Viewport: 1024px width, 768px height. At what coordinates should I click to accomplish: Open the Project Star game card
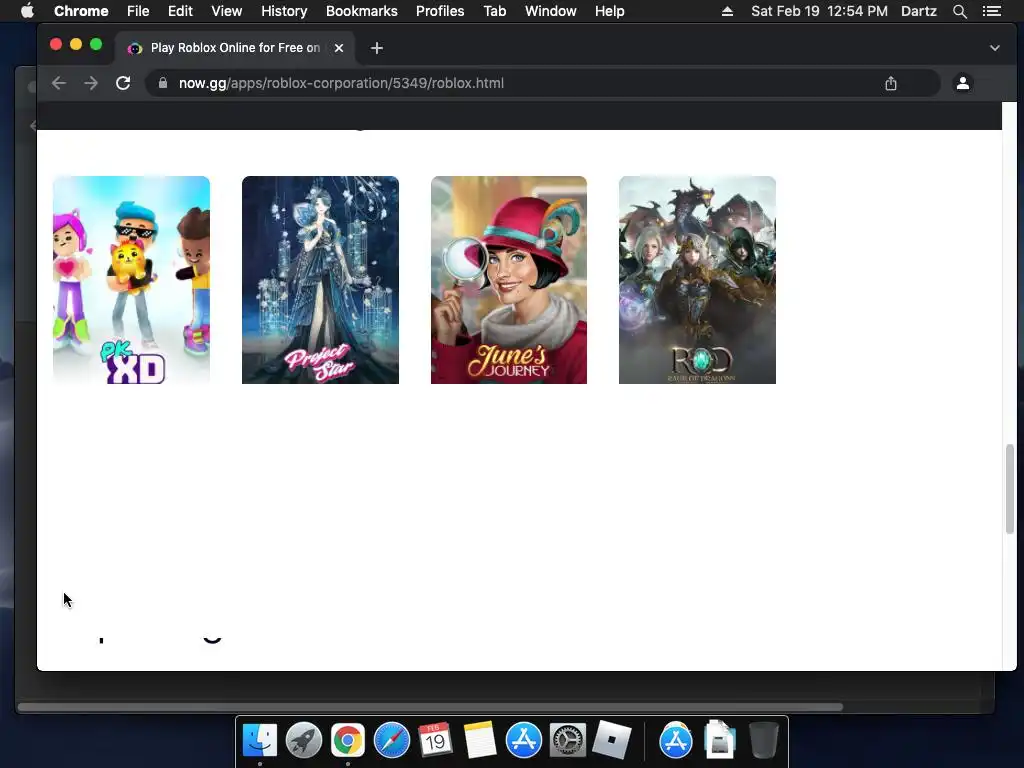(x=320, y=280)
